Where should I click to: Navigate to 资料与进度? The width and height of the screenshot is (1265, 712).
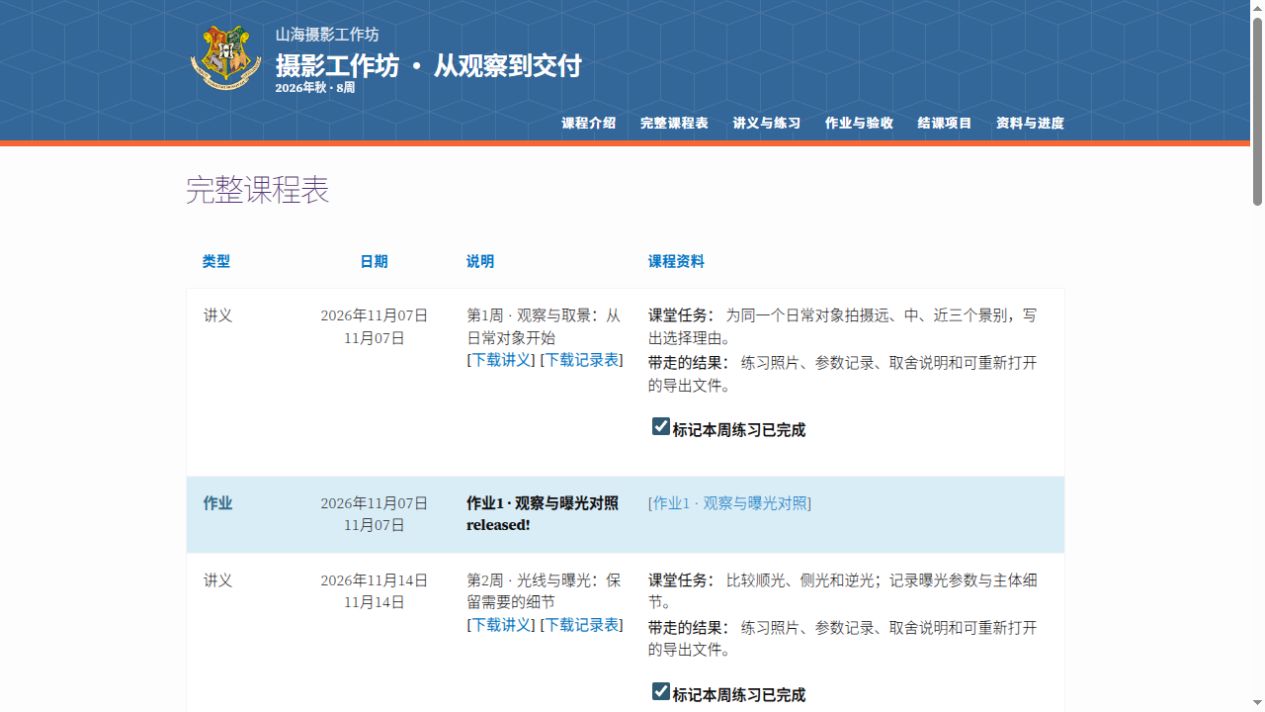point(1030,123)
